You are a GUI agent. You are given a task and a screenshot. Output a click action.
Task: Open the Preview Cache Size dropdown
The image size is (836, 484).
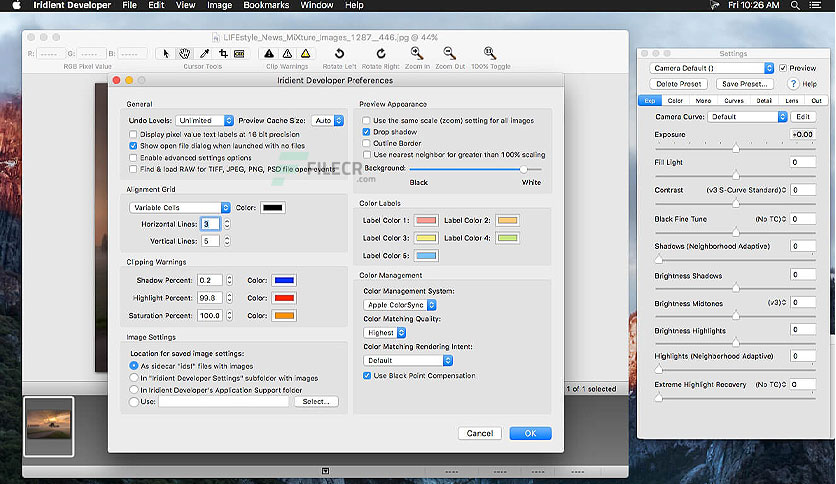[x=327, y=120]
